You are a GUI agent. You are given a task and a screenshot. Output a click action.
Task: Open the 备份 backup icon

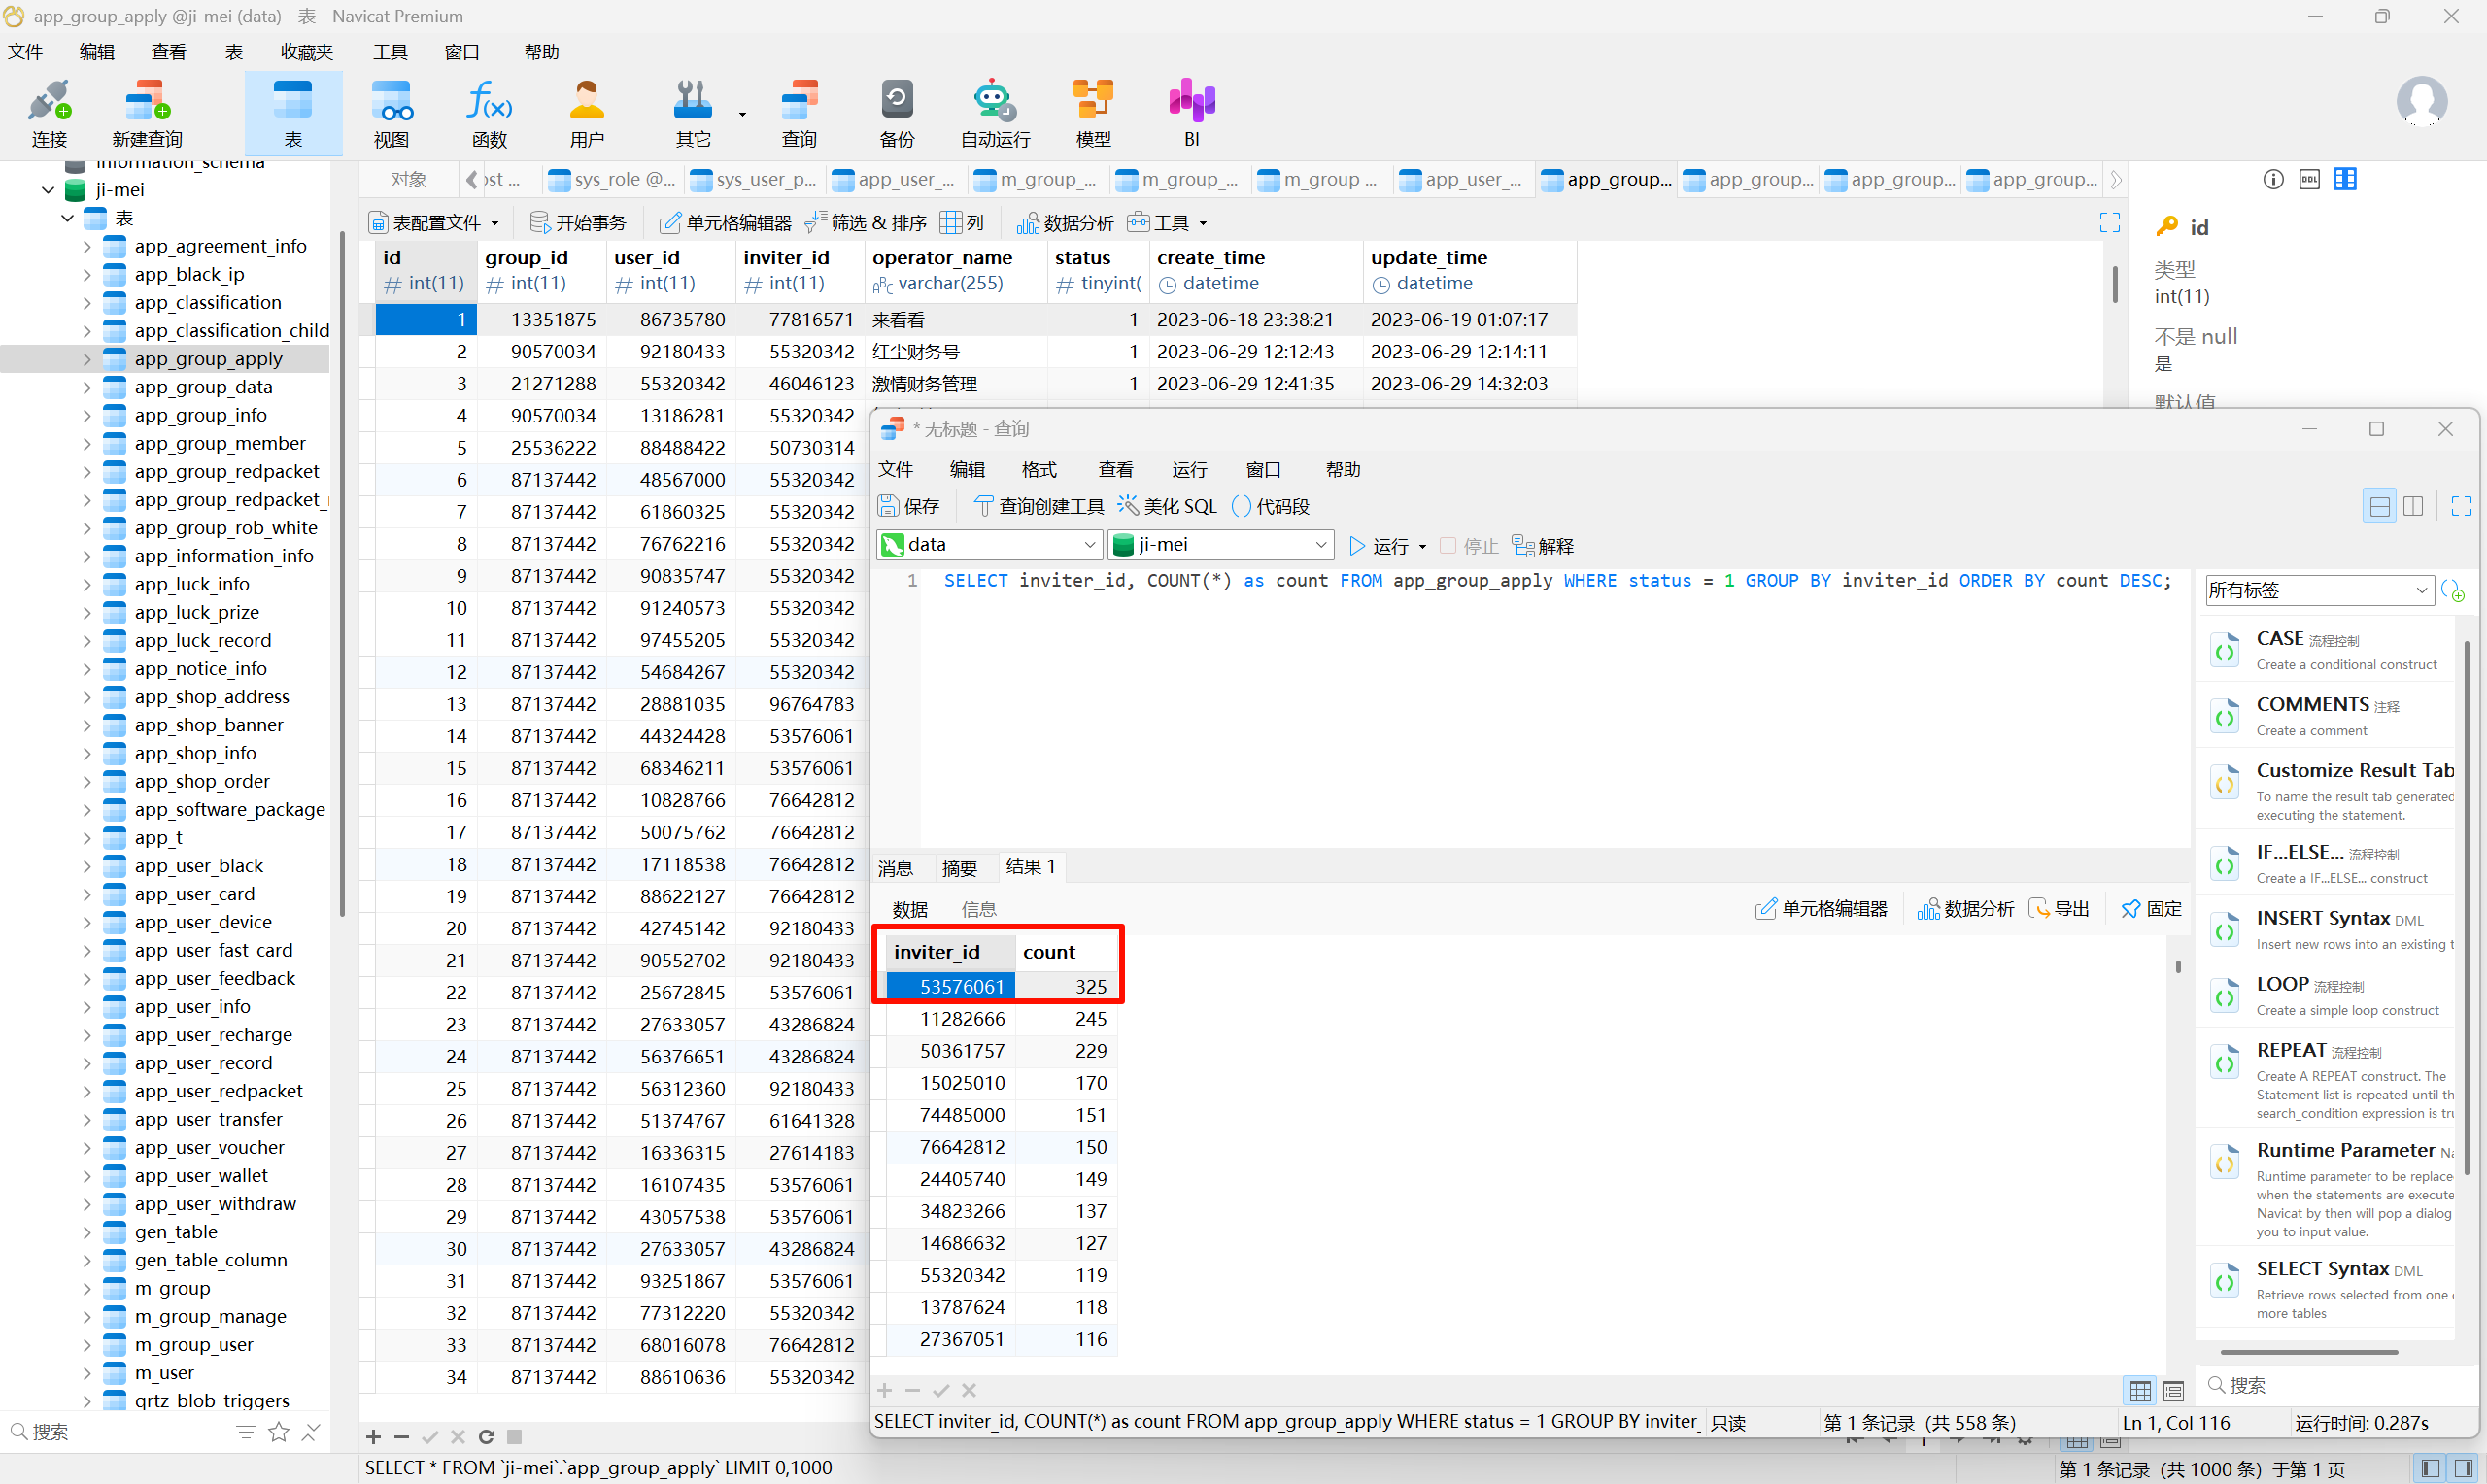(896, 113)
